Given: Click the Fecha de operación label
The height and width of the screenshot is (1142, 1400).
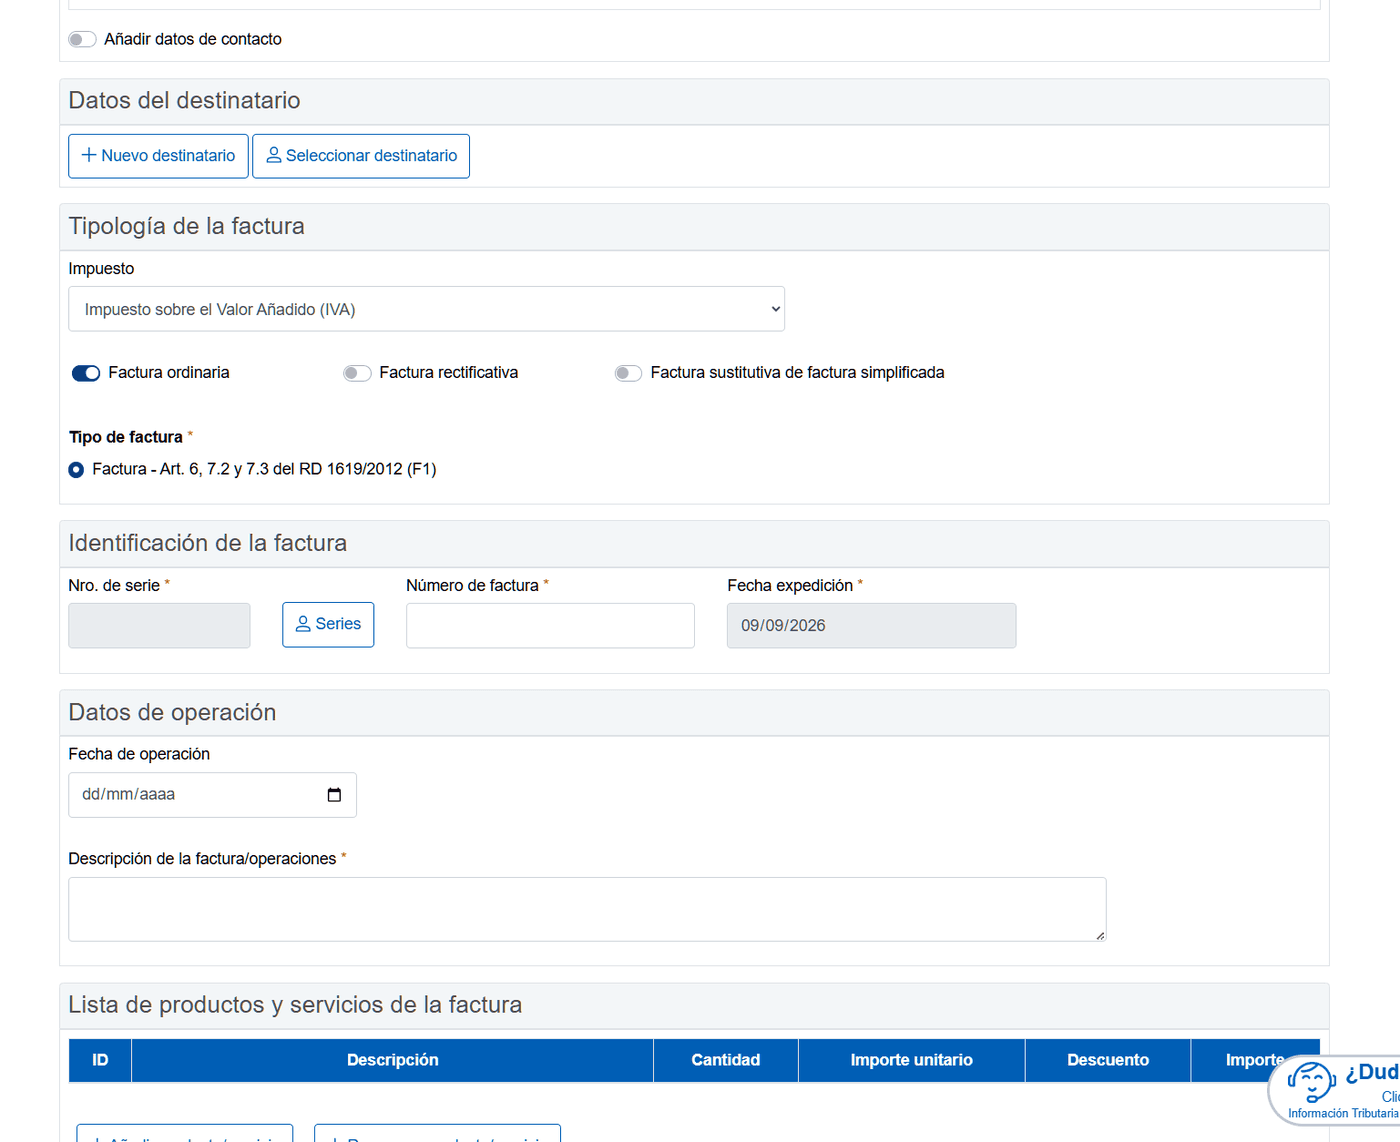Looking at the screenshot, I should 139,754.
